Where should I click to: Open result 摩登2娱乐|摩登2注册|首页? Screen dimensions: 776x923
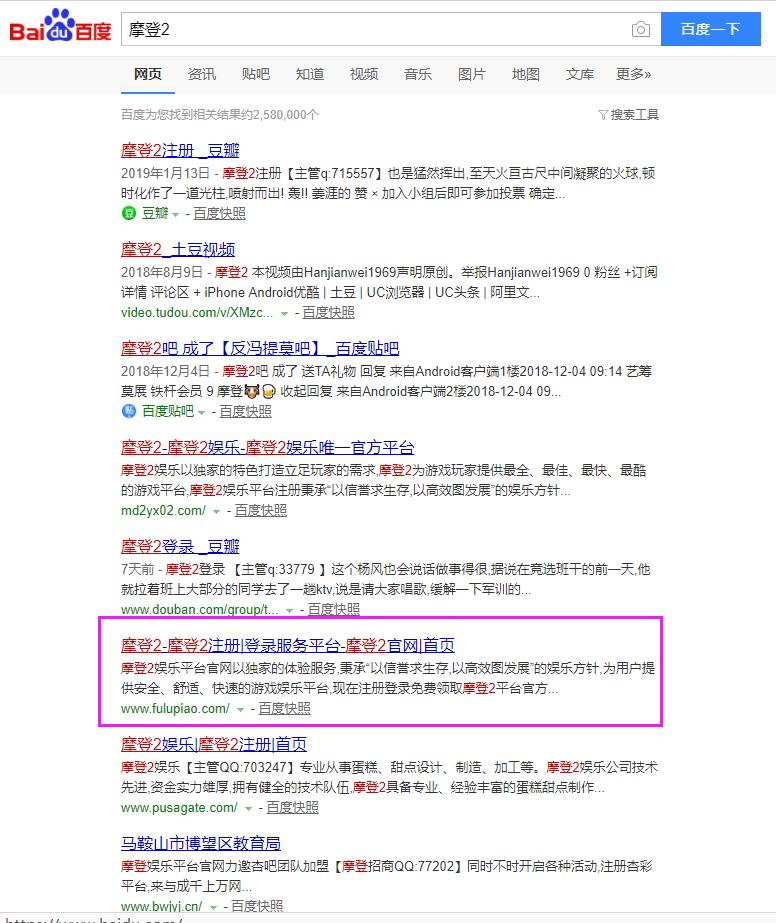point(214,743)
